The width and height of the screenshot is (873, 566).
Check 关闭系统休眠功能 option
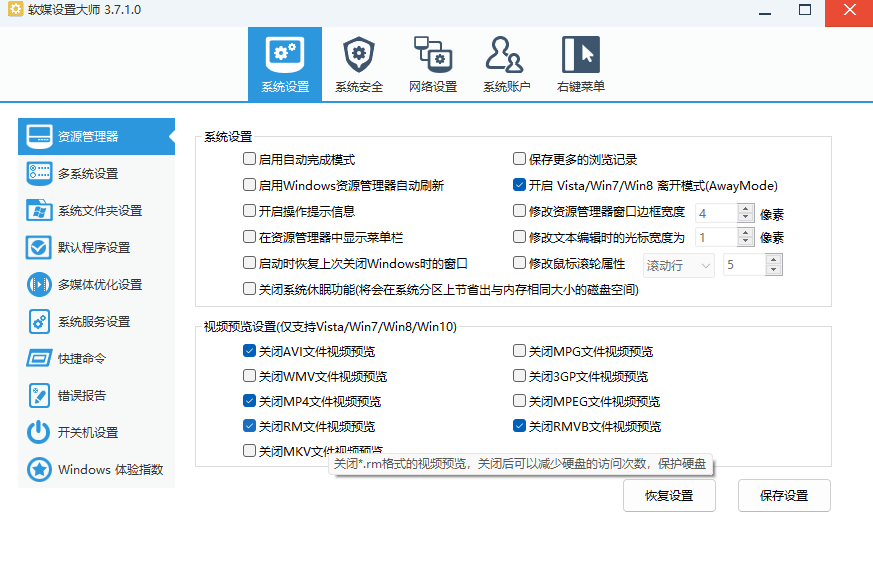(x=250, y=289)
